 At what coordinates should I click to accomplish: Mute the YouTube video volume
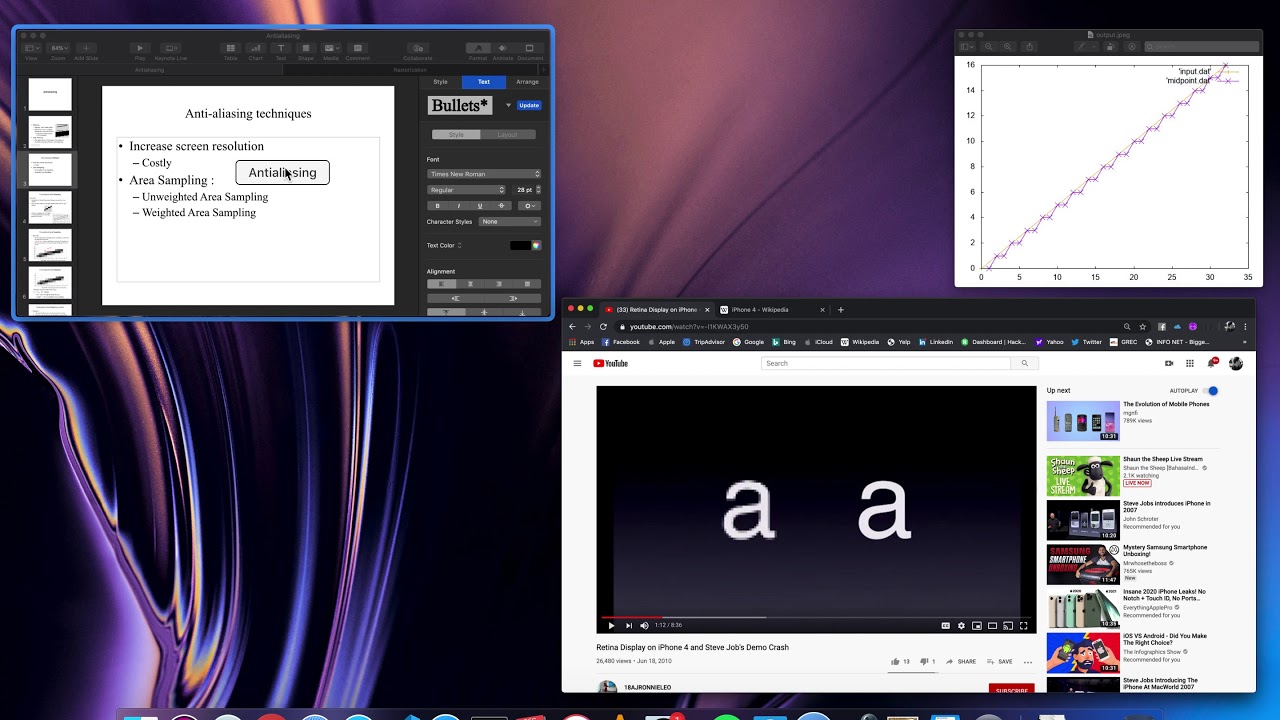(x=645, y=626)
